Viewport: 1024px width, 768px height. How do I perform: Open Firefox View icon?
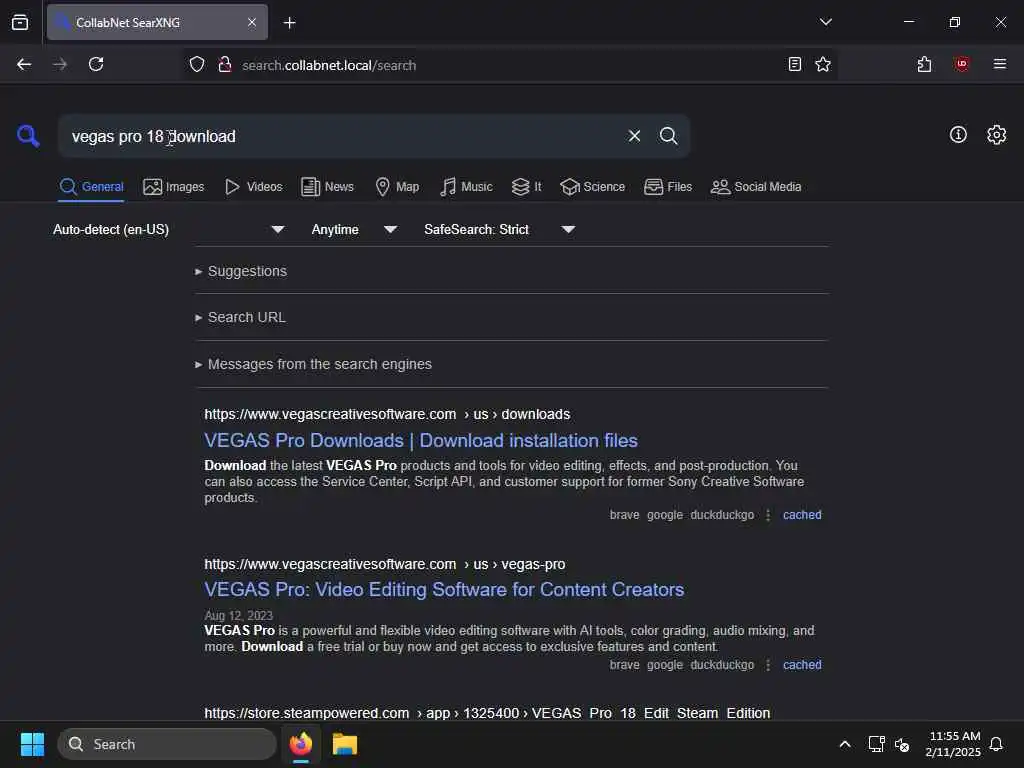[20, 22]
